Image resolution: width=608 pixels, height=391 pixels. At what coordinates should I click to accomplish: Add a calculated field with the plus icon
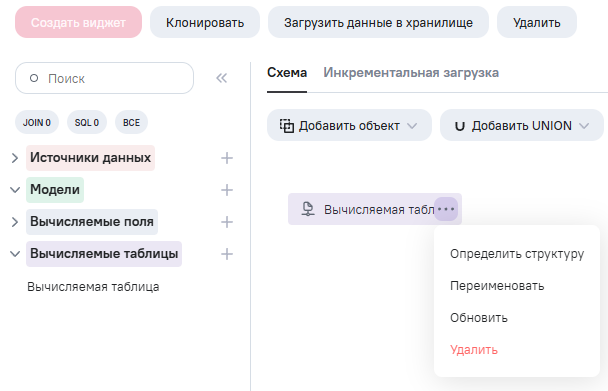[227, 222]
